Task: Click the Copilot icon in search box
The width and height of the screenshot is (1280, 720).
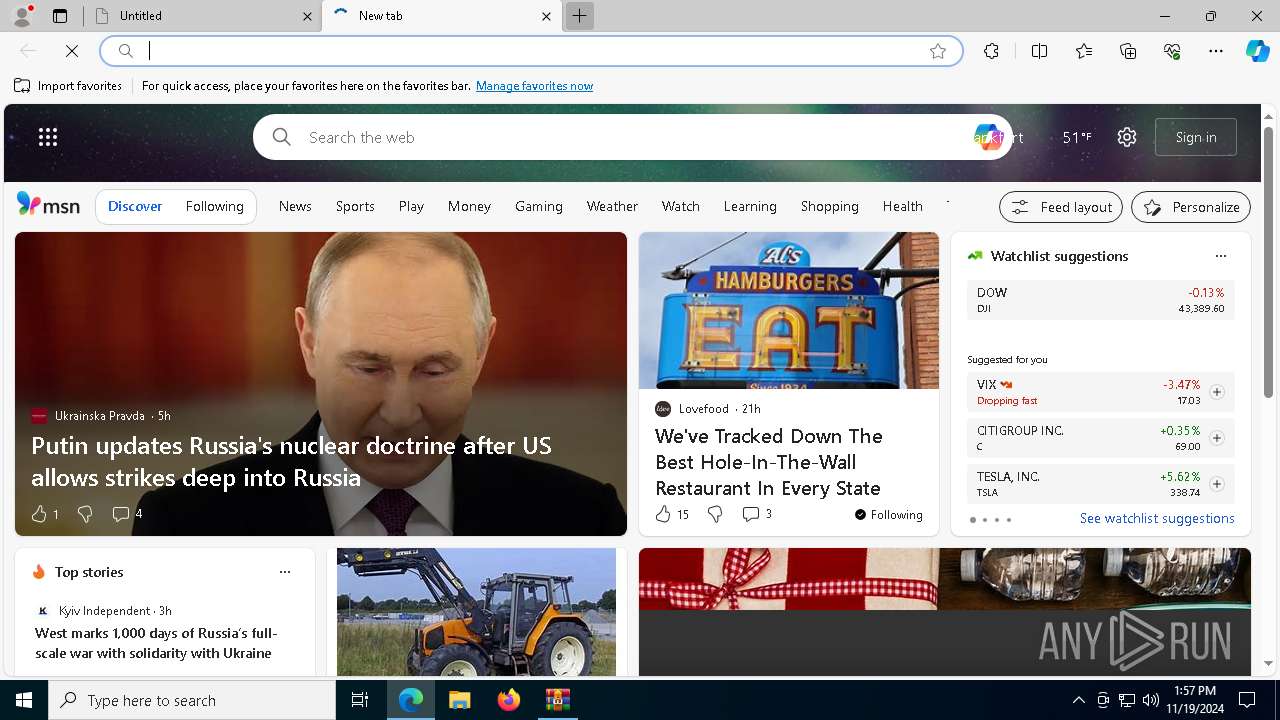Action: click(987, 137)
